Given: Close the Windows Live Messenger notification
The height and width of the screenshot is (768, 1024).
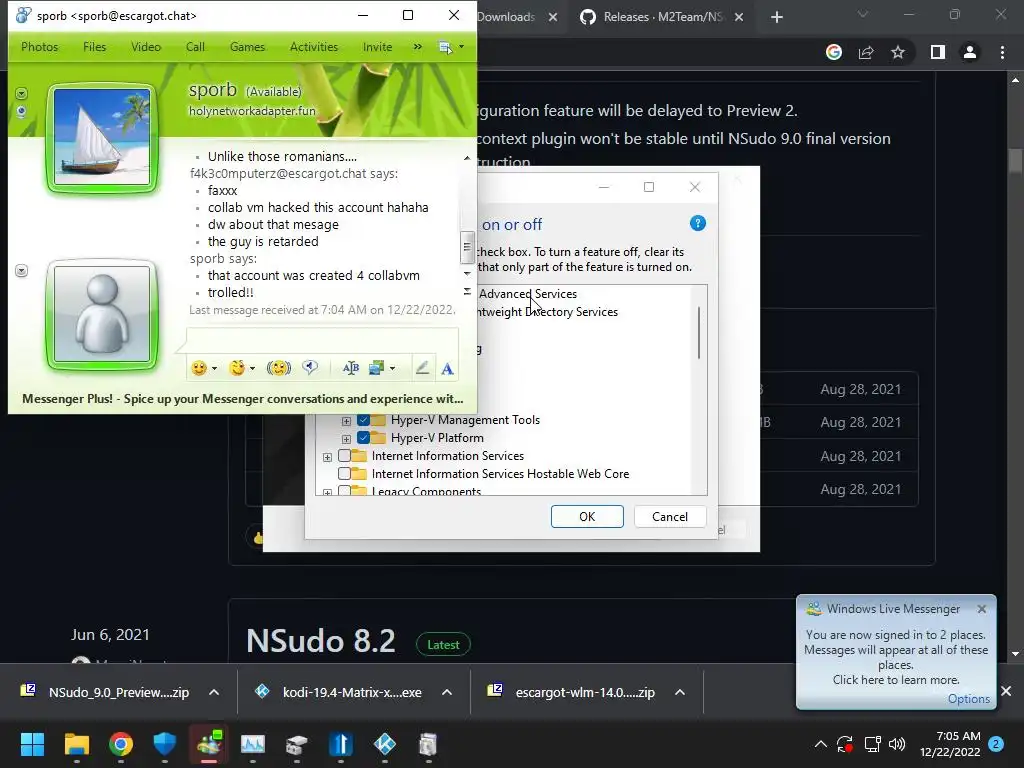Looking at the screenshot, I should click(x=982, y=609).
